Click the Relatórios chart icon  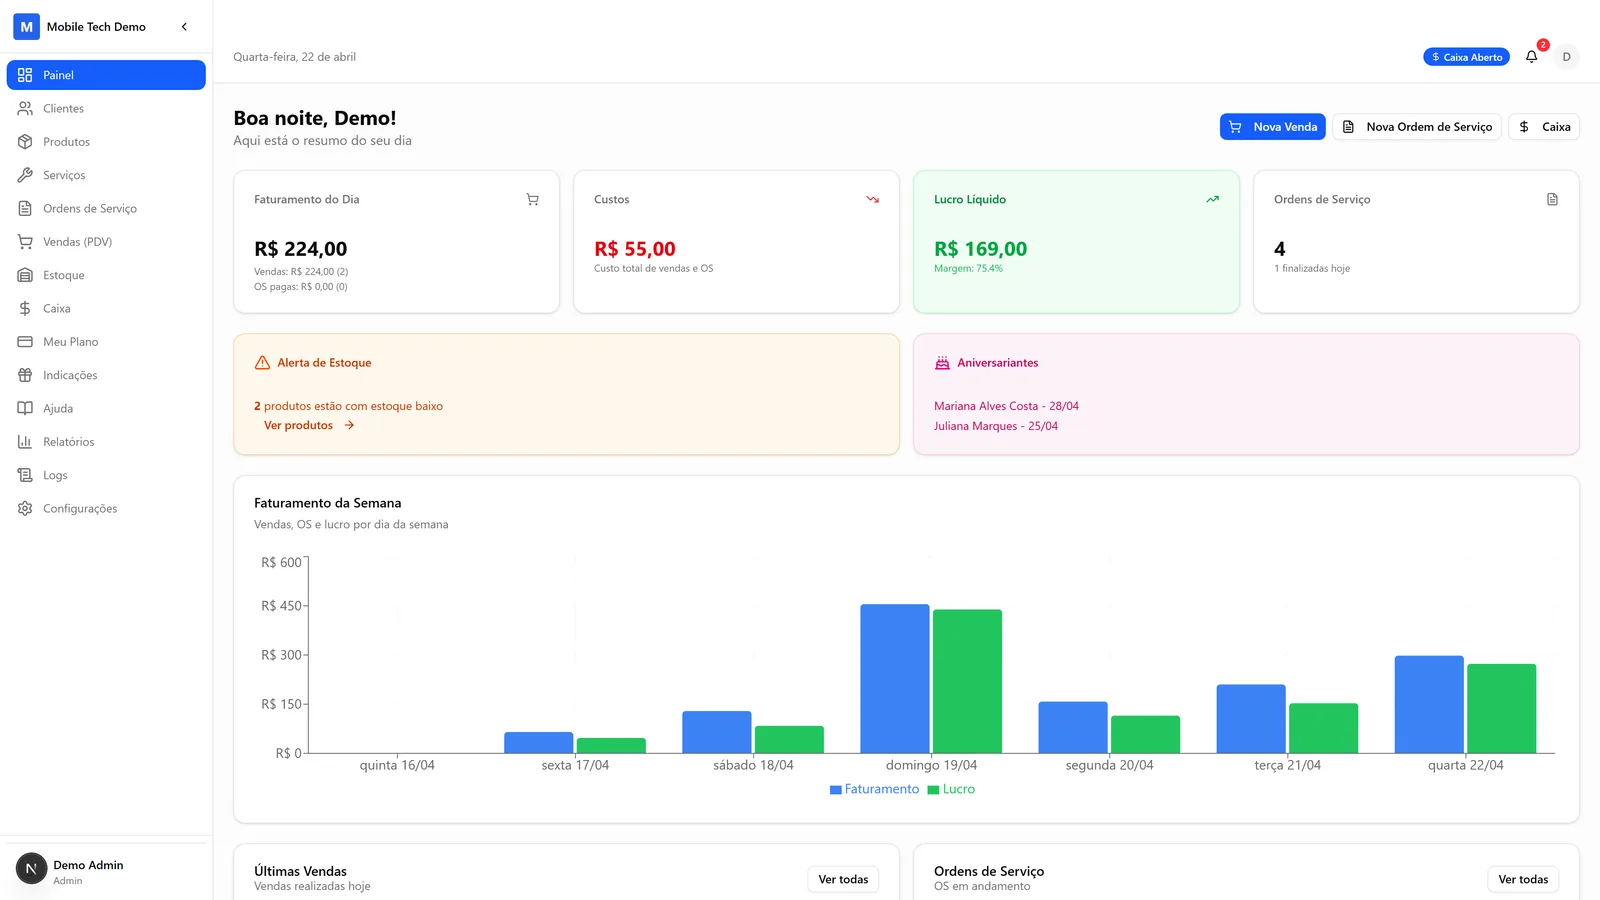[25, 442]
